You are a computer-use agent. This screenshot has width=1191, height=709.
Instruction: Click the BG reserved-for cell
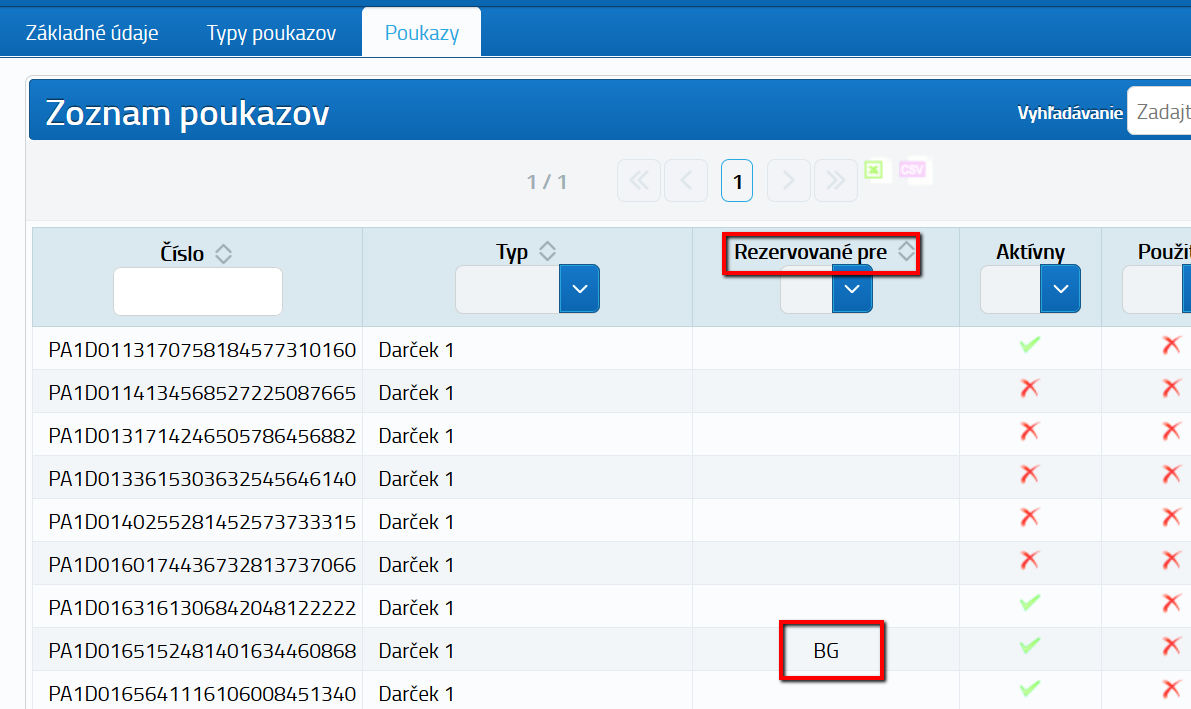click(x=826, y=651)
